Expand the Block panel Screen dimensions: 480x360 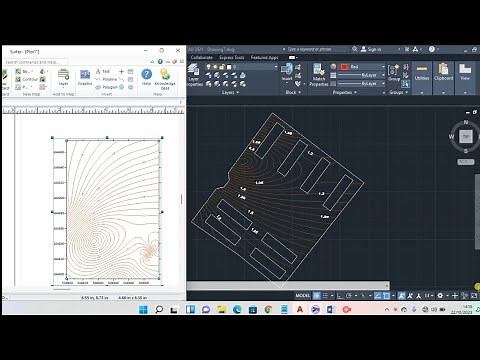(293, 92)
